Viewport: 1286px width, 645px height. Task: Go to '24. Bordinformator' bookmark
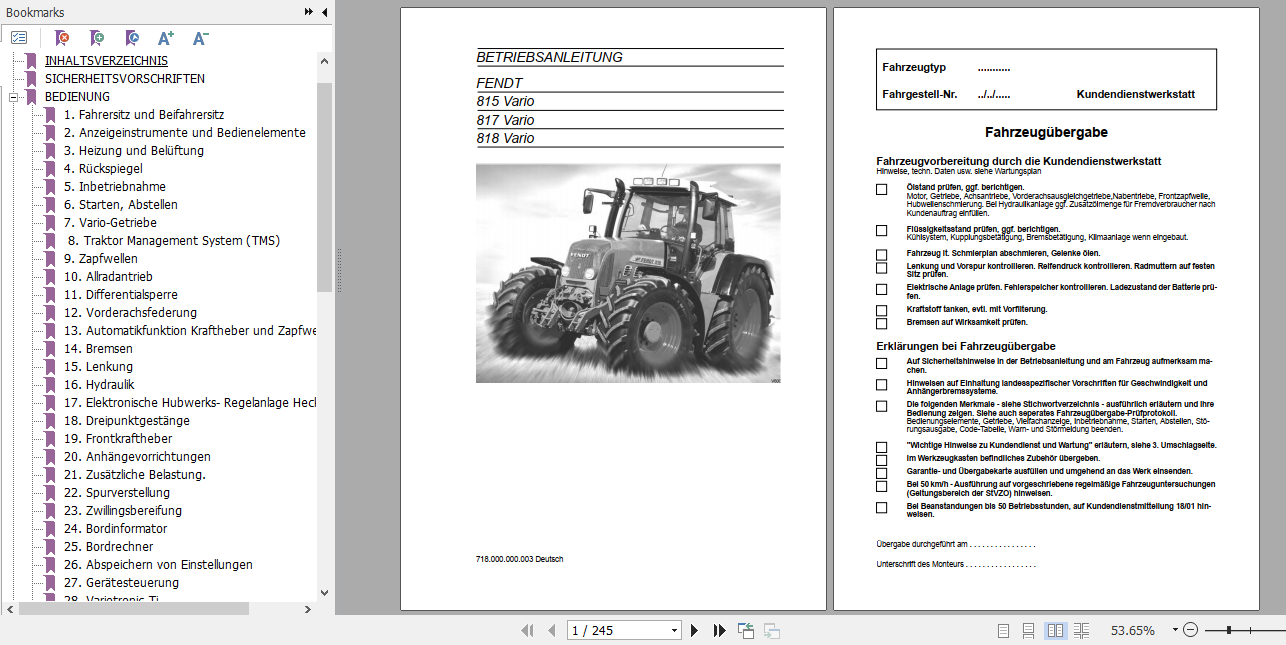tap(116, 529)
